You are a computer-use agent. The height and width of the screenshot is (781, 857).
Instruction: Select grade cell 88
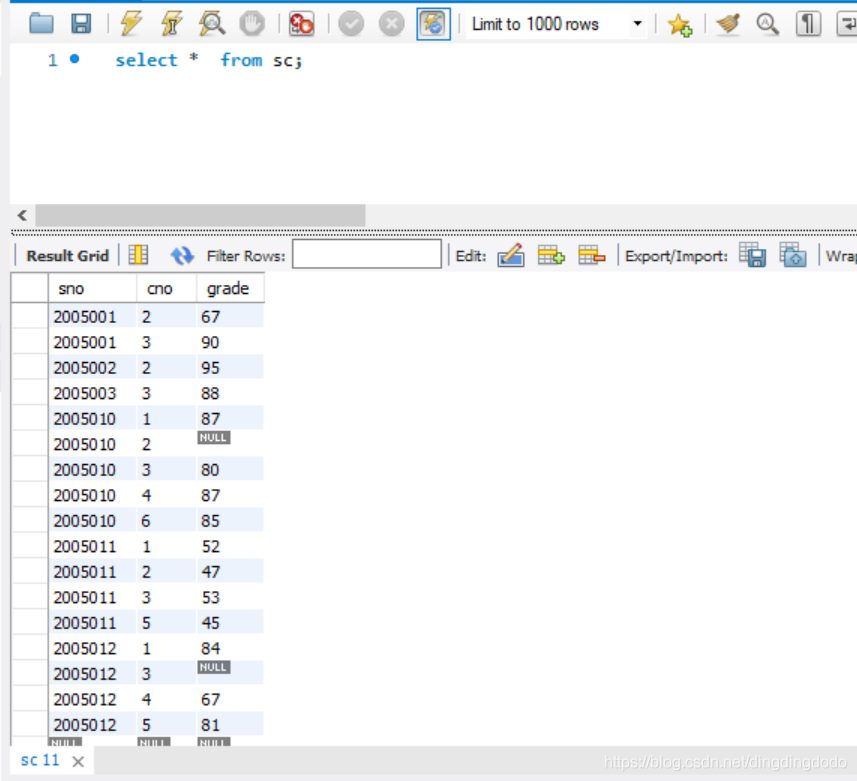230,393
